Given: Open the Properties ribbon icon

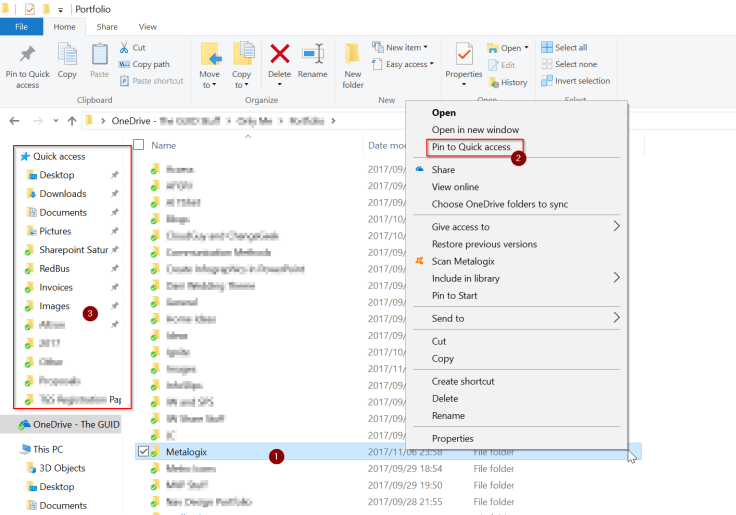Looking at the screenshot, I should point(464,55).
